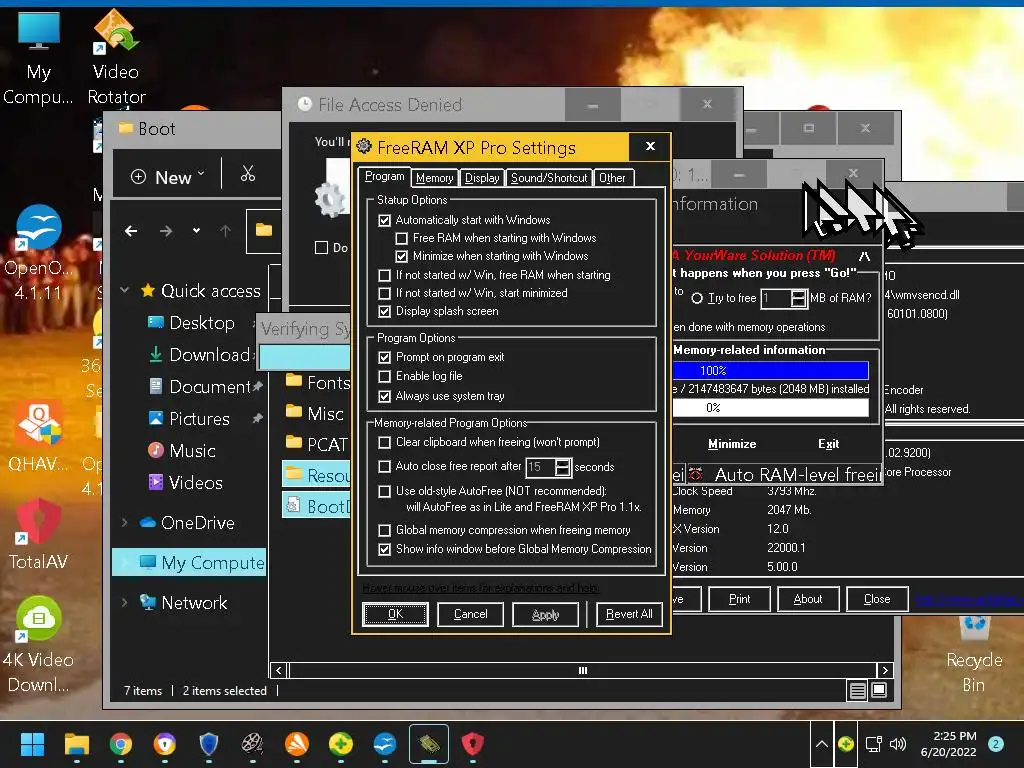The height and width of the screenshot is (768, 1024).
Task: Open My Computer desktop icon
Action: point(38,57)
